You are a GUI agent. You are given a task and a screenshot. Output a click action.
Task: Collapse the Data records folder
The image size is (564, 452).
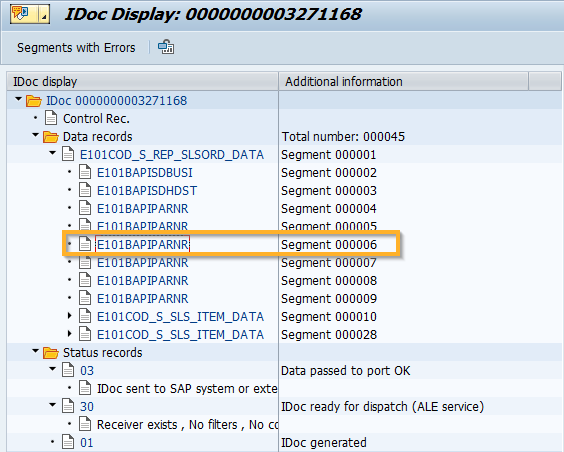tap(35, 135)
